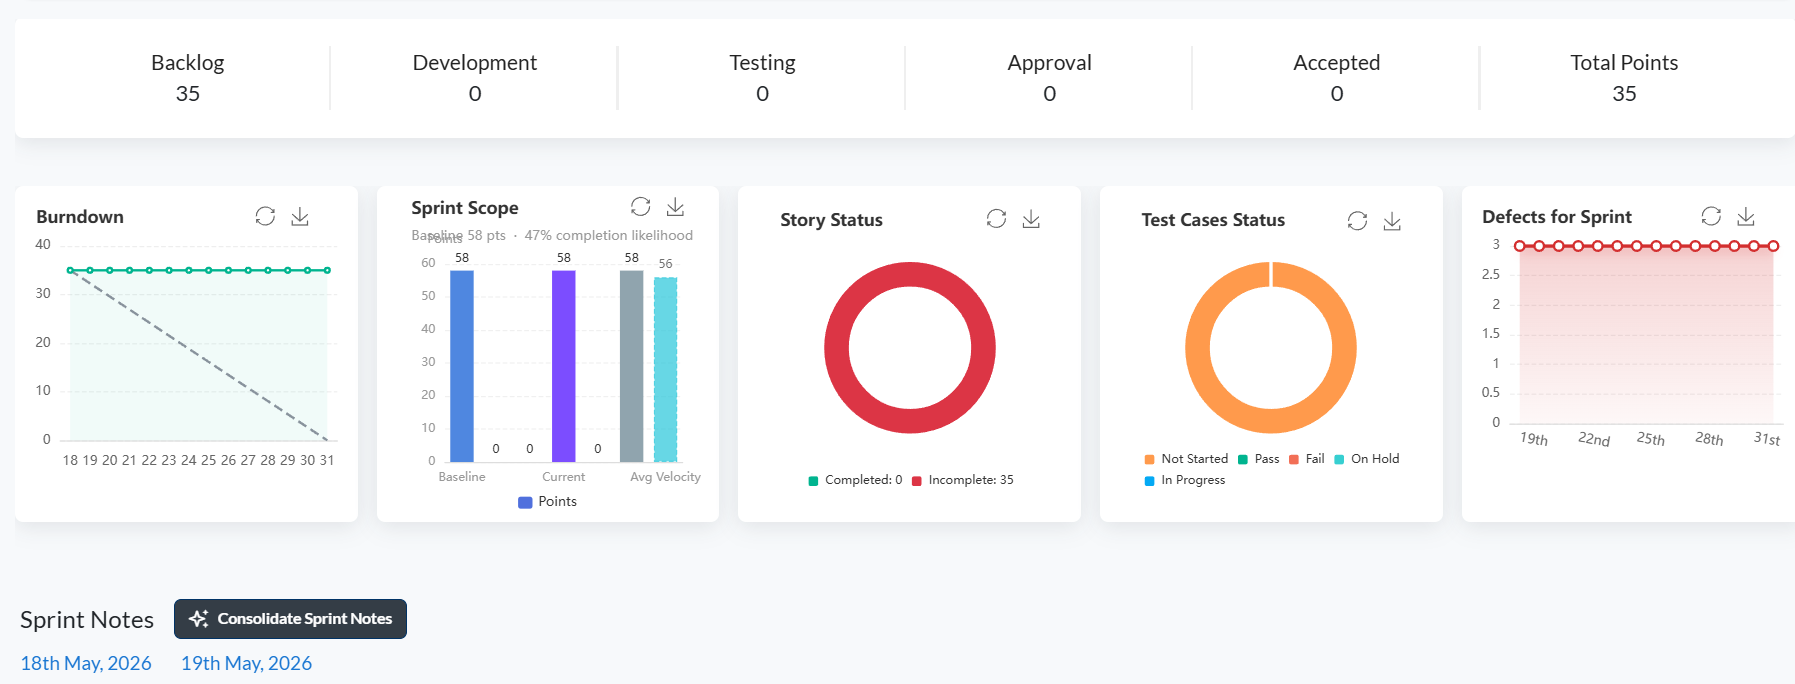Screen dimensions: 1795x684
Task: Click the Testing 0 summary card
Action: pyautogui.click(x=762, y=78)
